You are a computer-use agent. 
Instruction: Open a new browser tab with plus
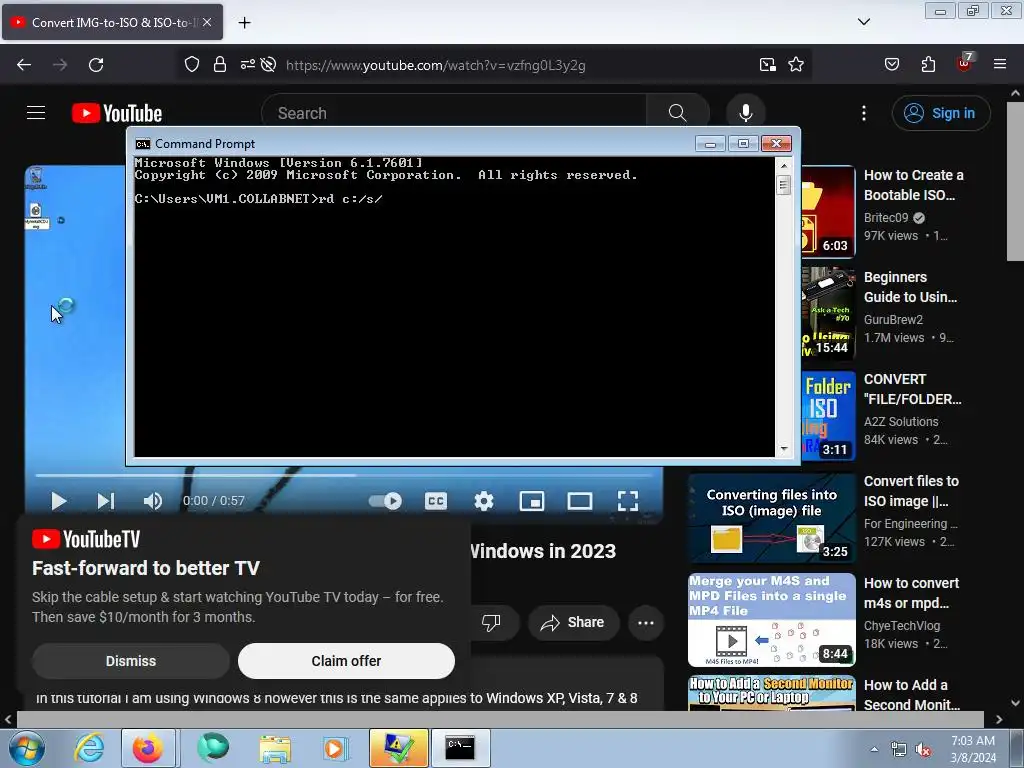(x=244, y=22)
